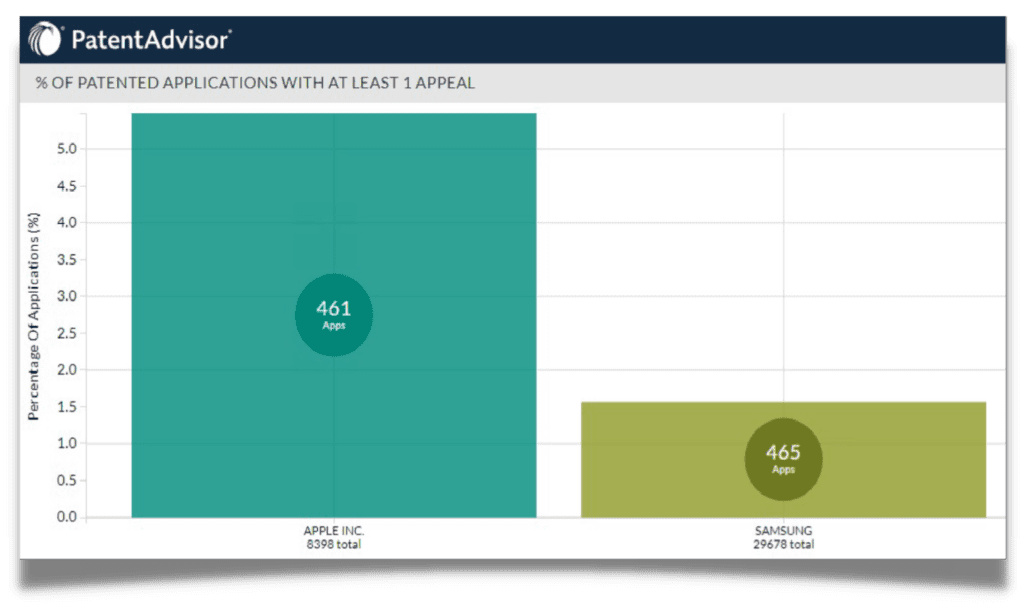Click the 3.0 y-axis tick label
This screenshot has height=608, width=1024.
(x=67, y=296)
